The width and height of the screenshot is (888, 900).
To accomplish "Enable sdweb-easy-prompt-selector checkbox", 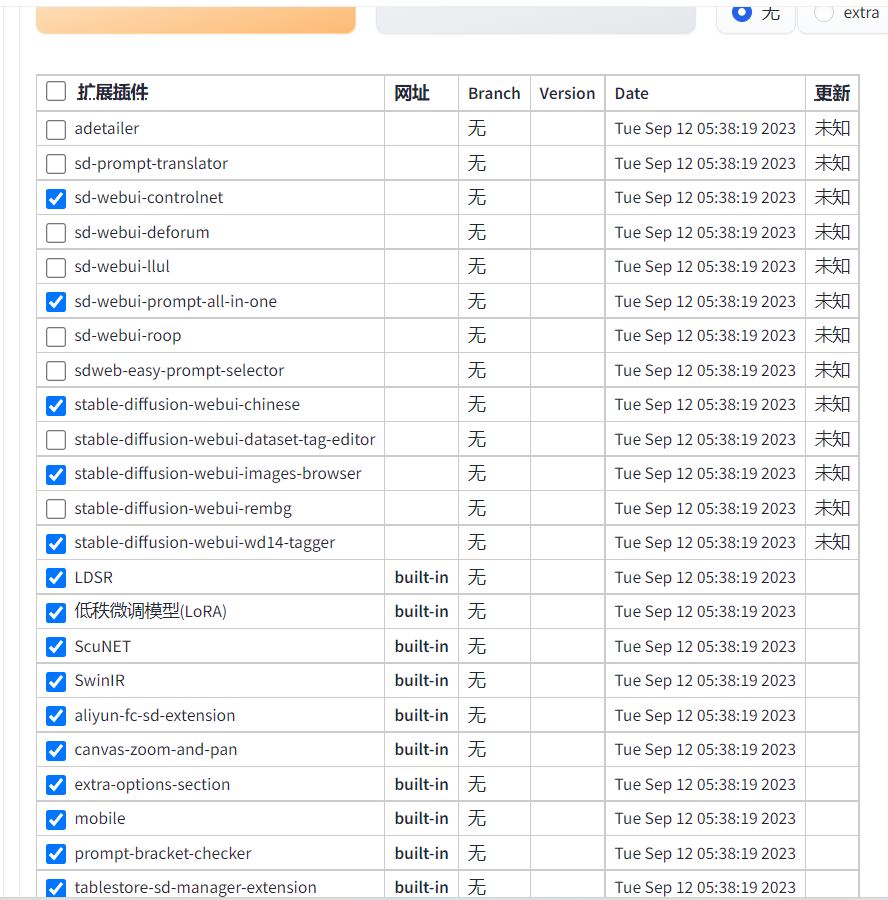I will (56, 371).
